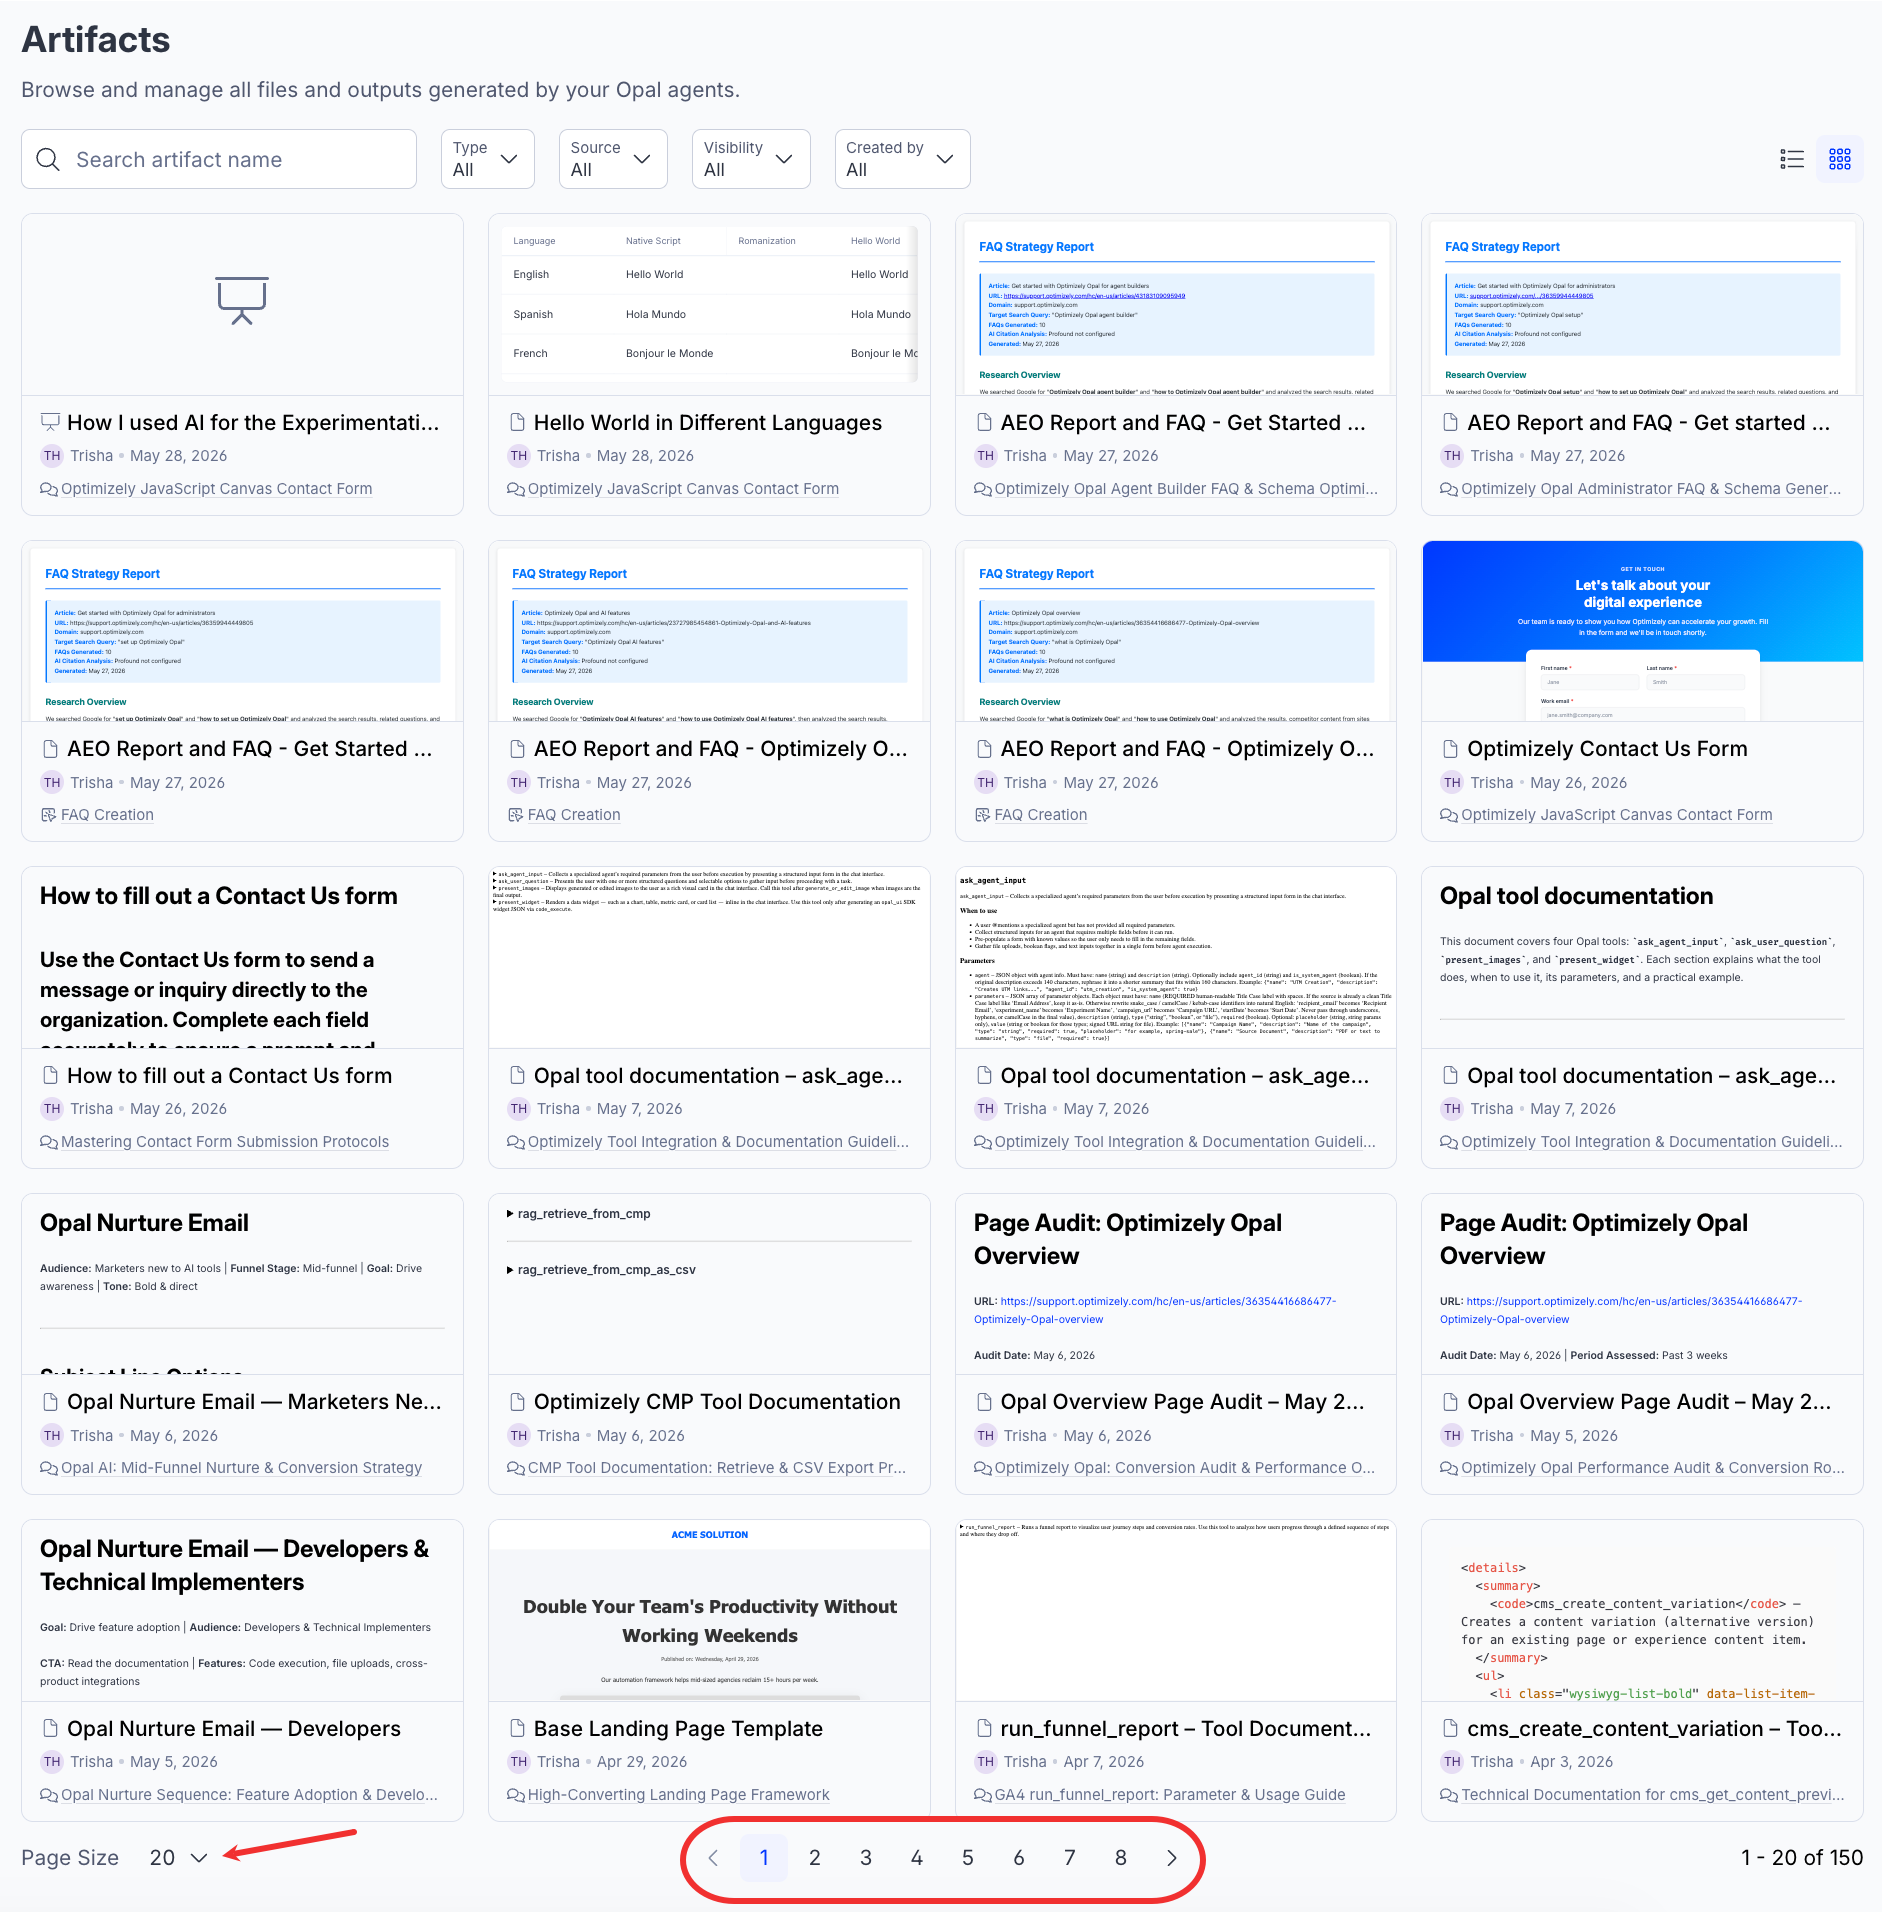Click document icon beside Base Landing Page Template
Image resolution: width=1882 pixels, height=1912 pixels.
click(x=517, y=1729)
